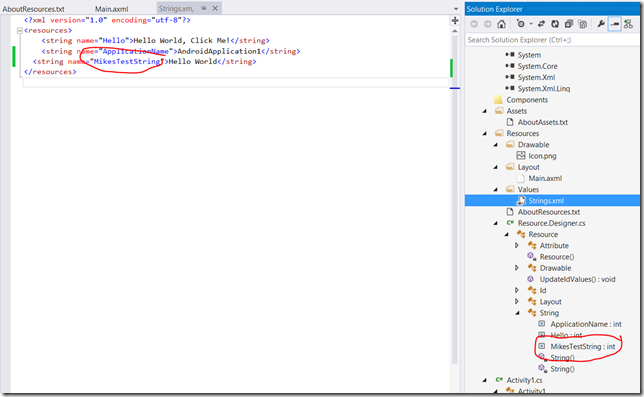Viewport: 644px width, 397px height.
Task: Collapse the resources XML outlining box
Action: pyautogui.click(x=19, y=30)
